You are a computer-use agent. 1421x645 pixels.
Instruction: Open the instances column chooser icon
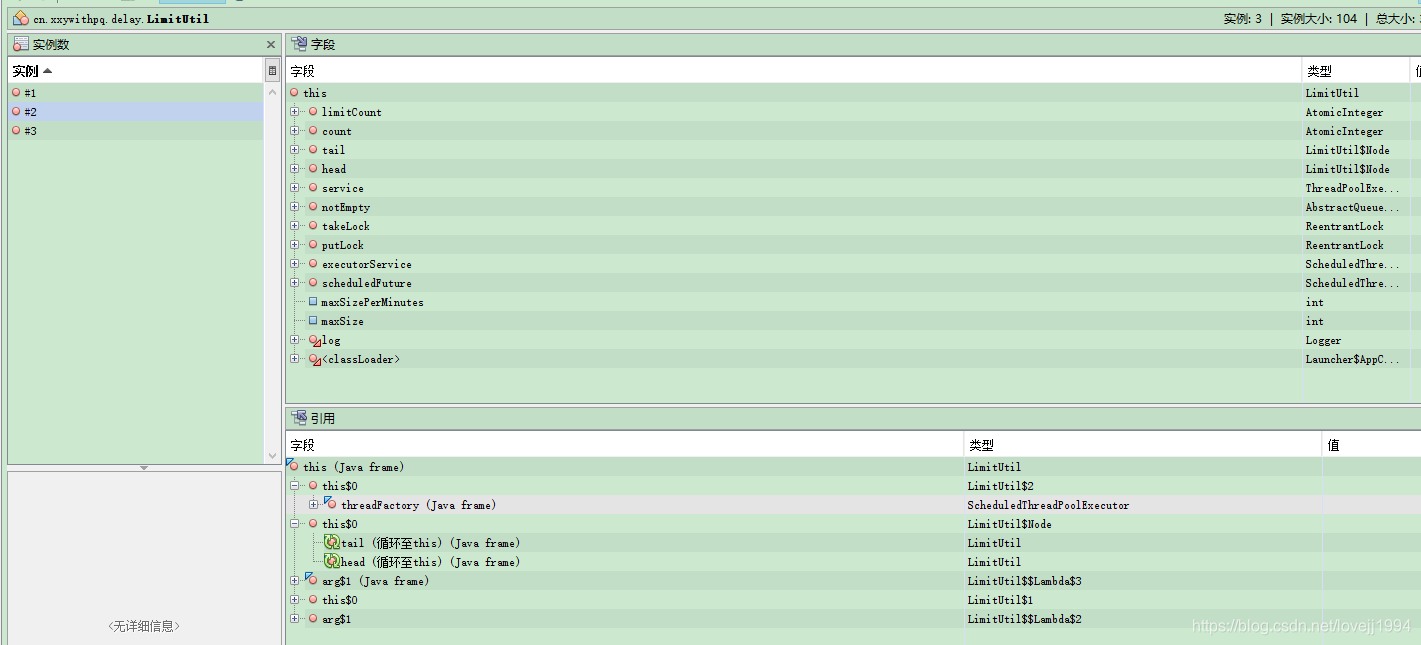coord(272,71)
